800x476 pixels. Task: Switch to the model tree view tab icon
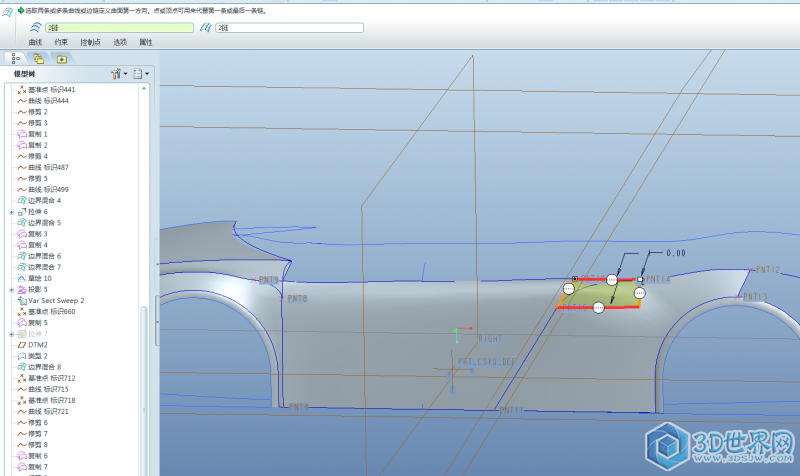pyautogui.click(x=16, y=58)
